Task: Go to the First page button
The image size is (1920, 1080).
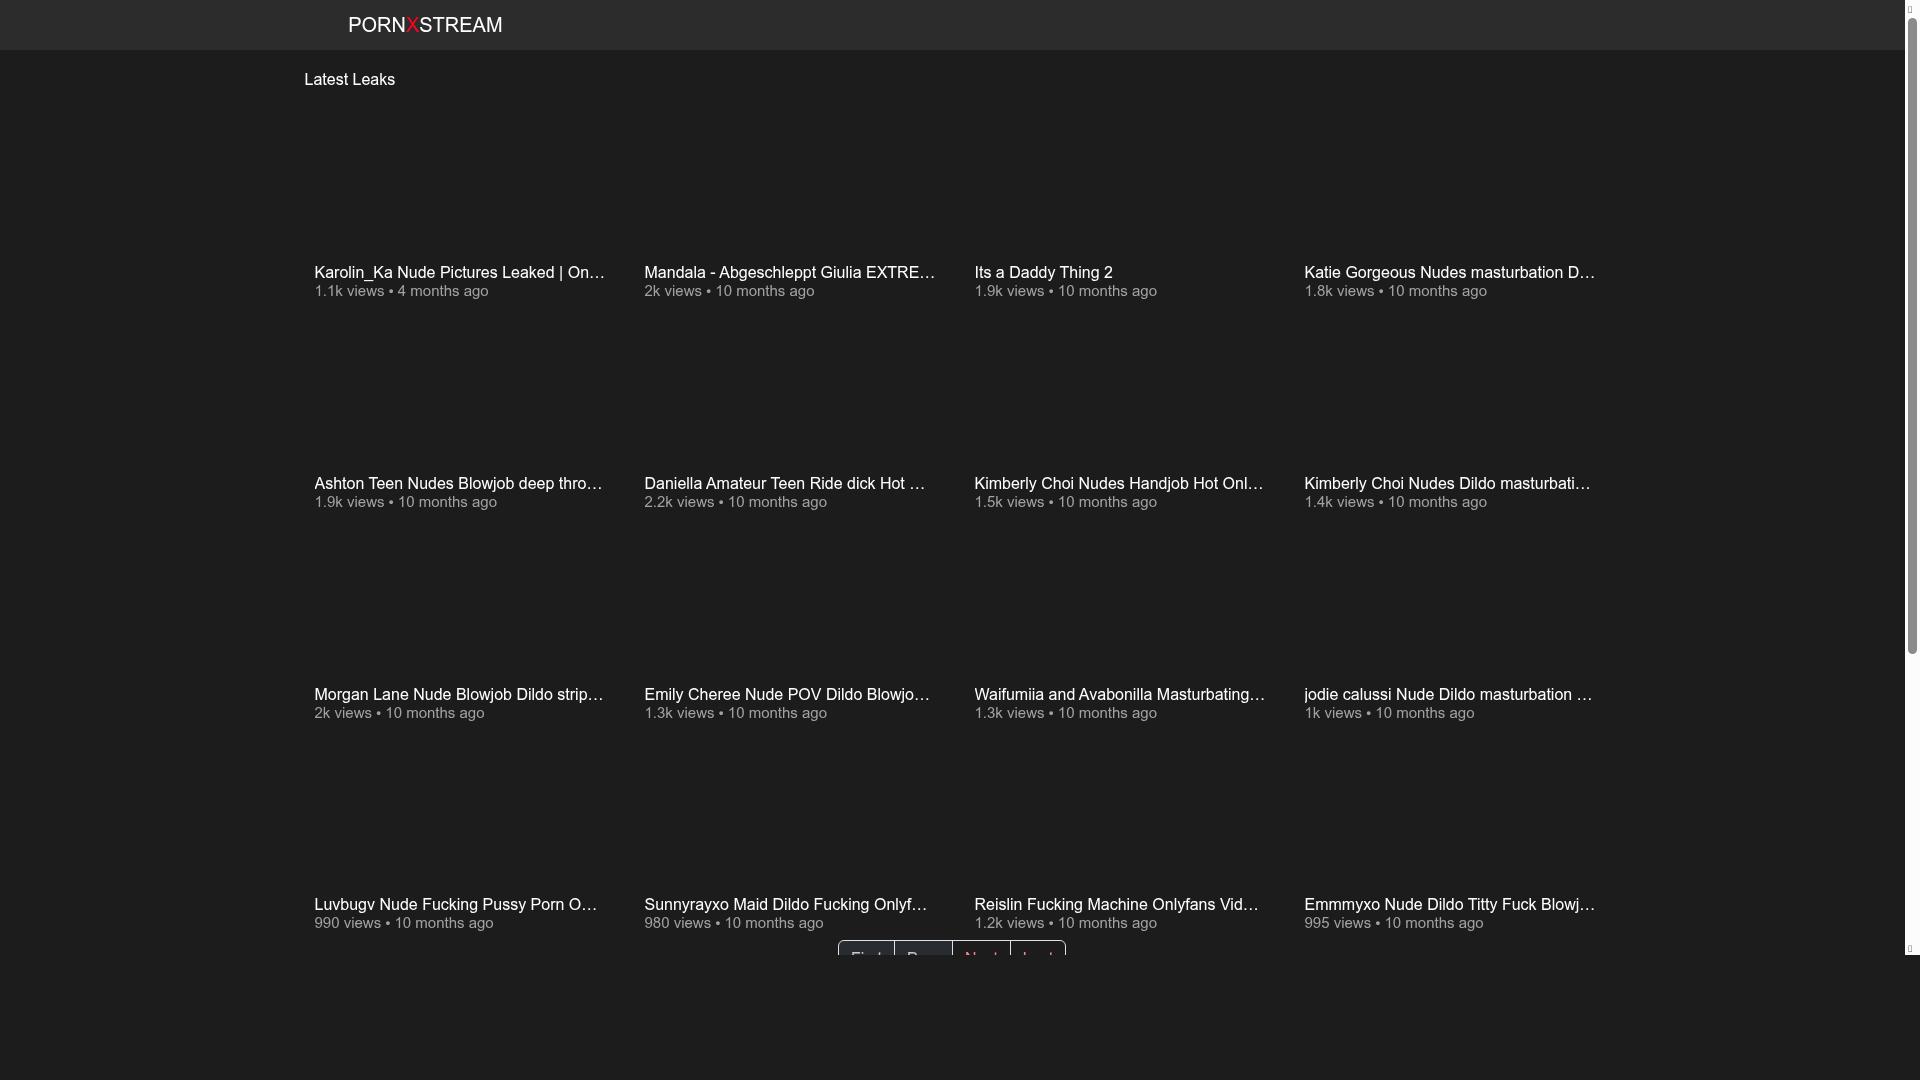Action: point(866,950)
